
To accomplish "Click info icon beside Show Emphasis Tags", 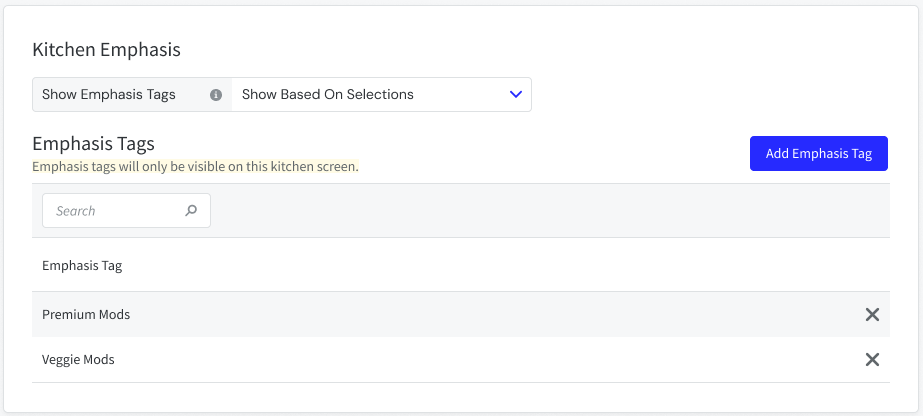I will (x=216, y=95).
